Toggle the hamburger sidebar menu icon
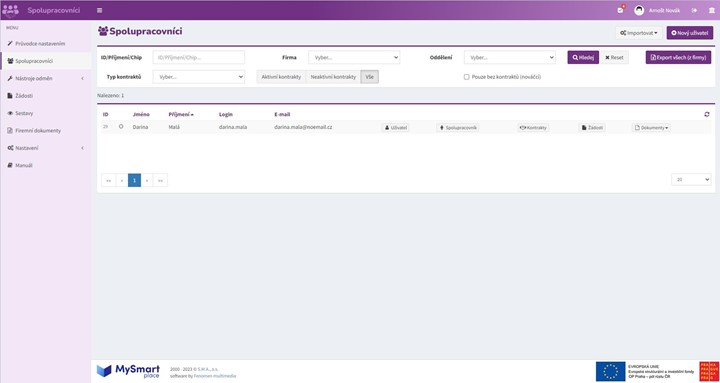 (x=100, y=10)
